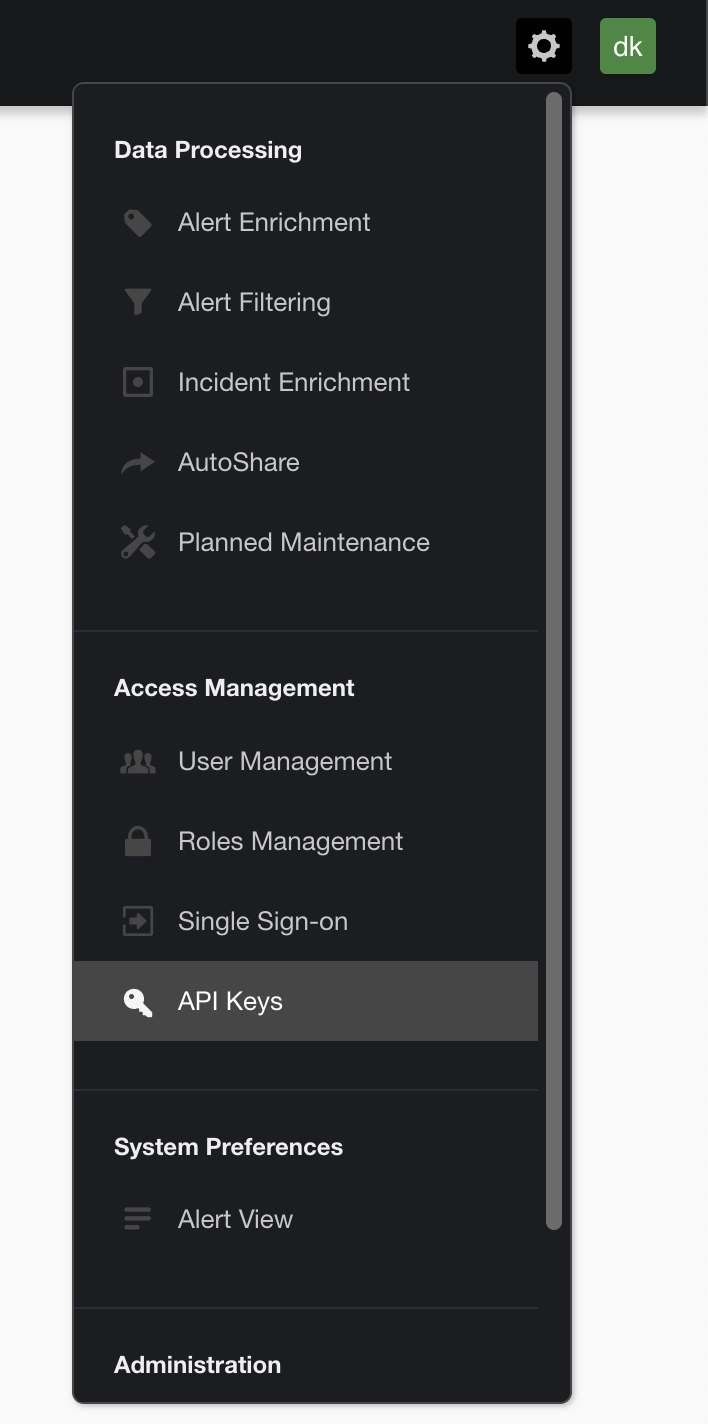The height and width of the screenshot is (1424, 708).
Task: Click the Administration section header
Action: 196,1364
